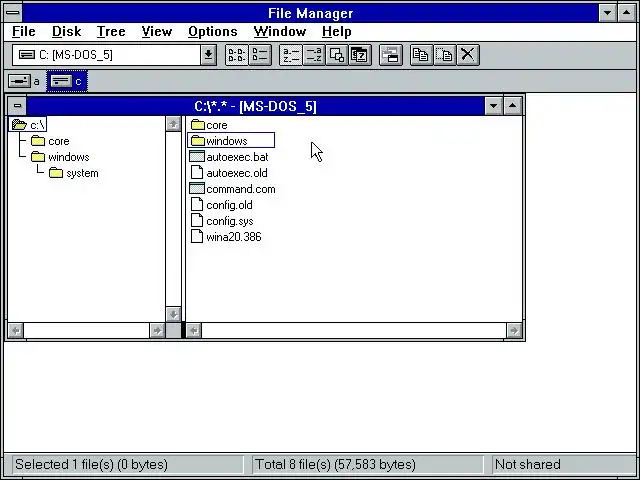Open C:\*.* child window control menu
The image size is (640, 480).
[x=17, y=106]
